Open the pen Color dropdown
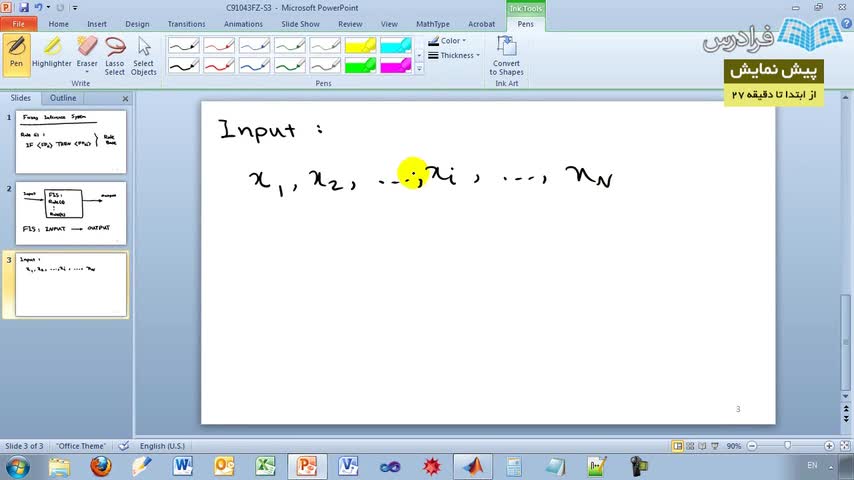 [447, 41]
